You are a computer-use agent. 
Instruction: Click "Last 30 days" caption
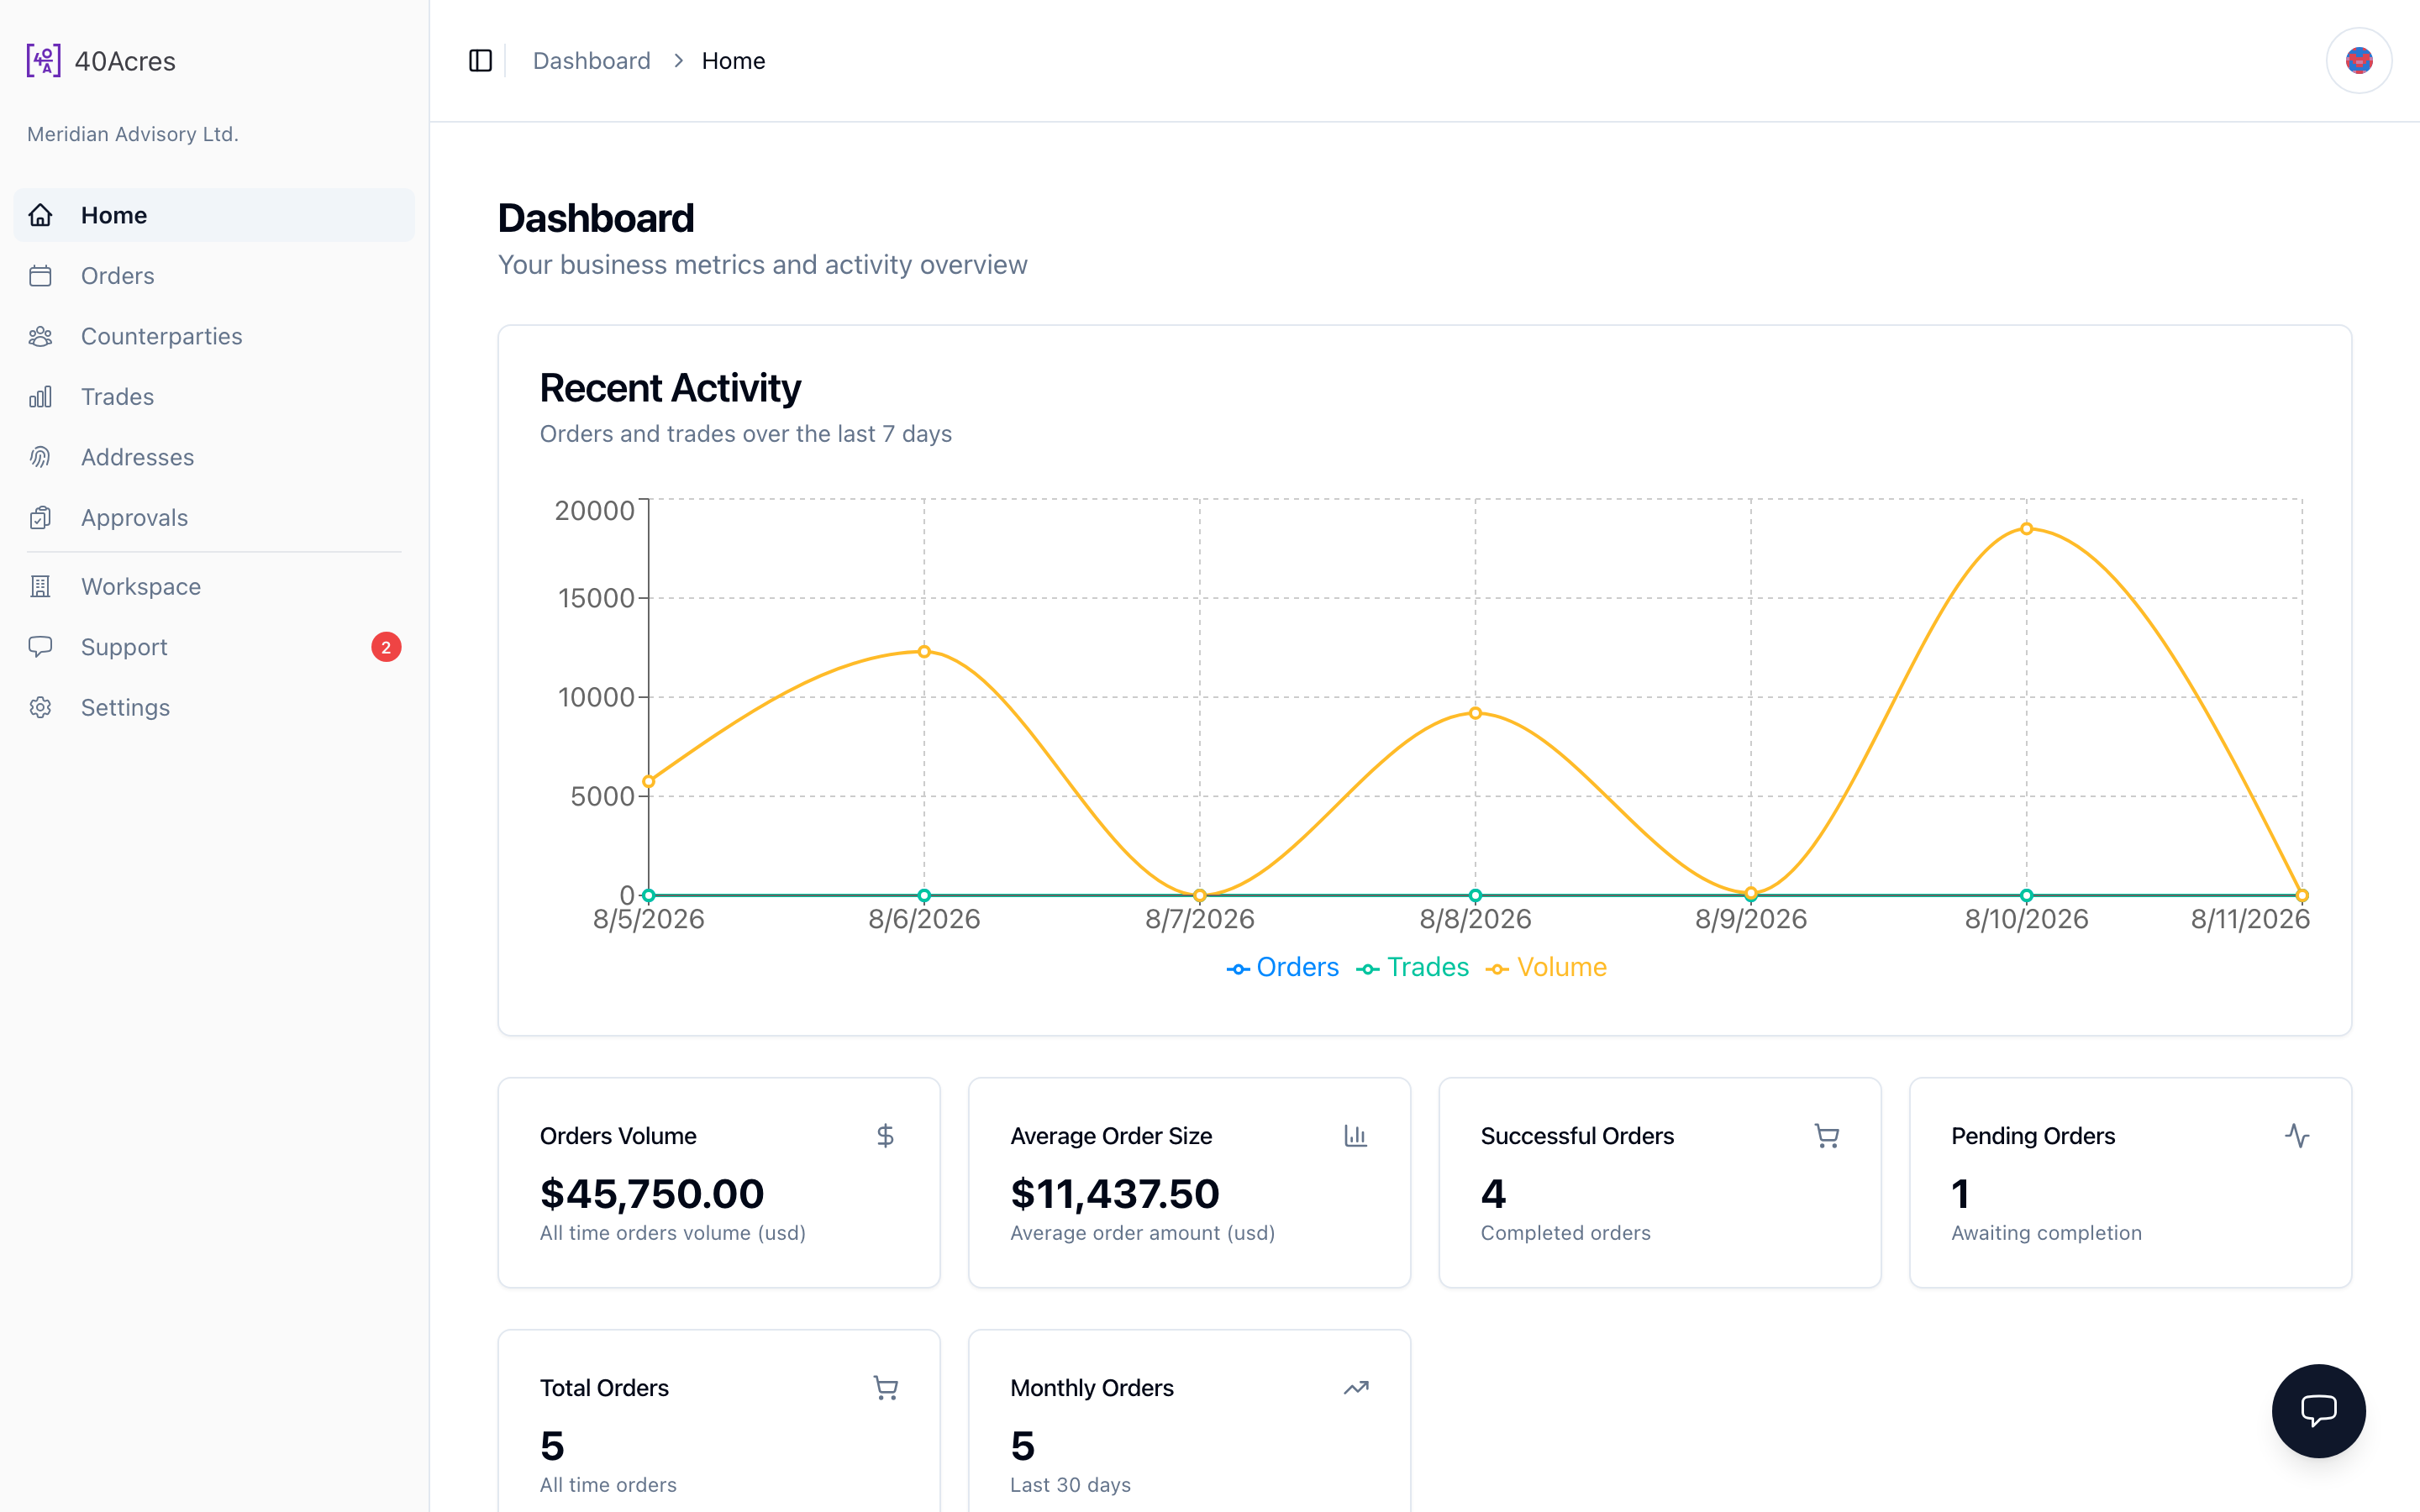click(1070, 1485)
